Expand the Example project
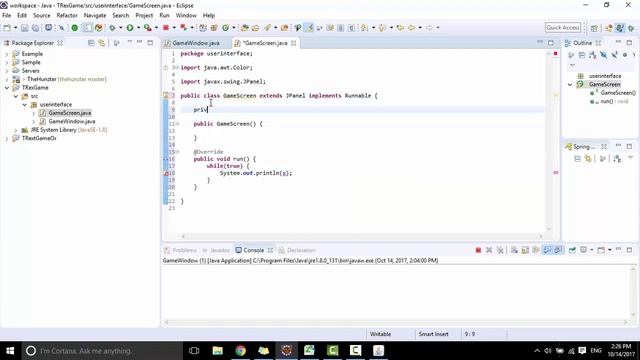Image resolution: width=640 pixels, height=360 pixels. click(7, 54)
